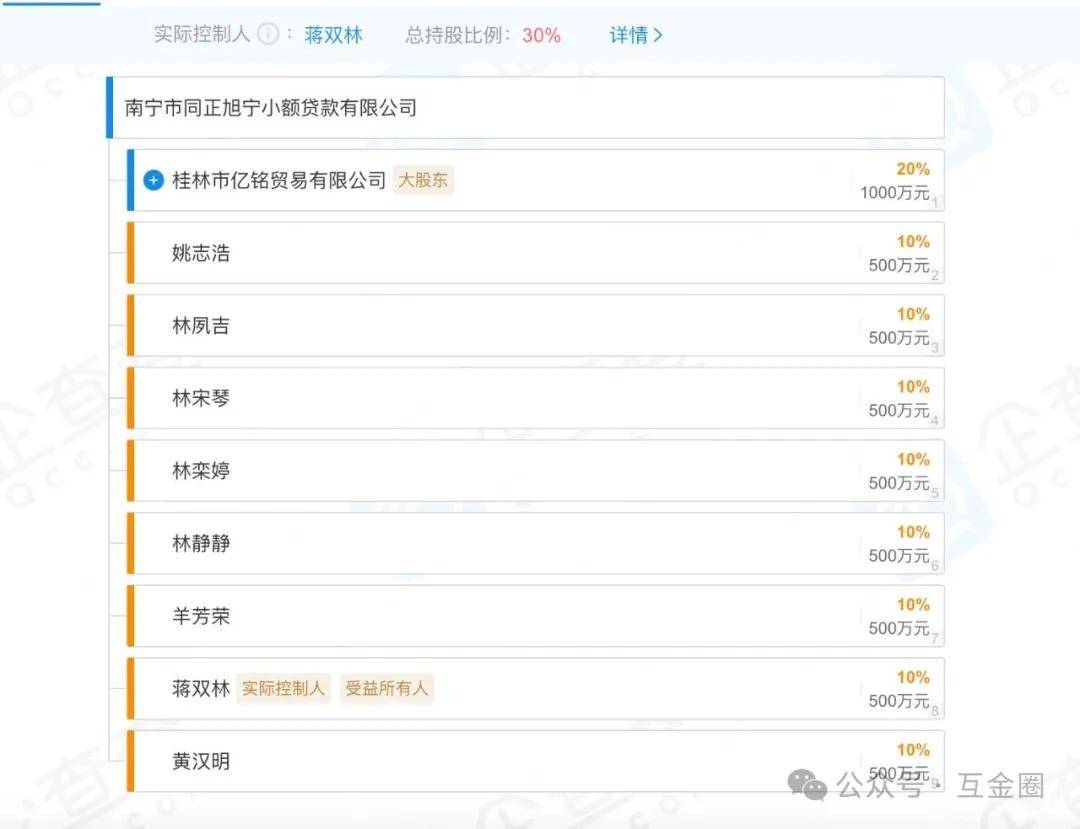Click the orange bar beside 姚志浩

pyautogui.click(x=131, y=252)
